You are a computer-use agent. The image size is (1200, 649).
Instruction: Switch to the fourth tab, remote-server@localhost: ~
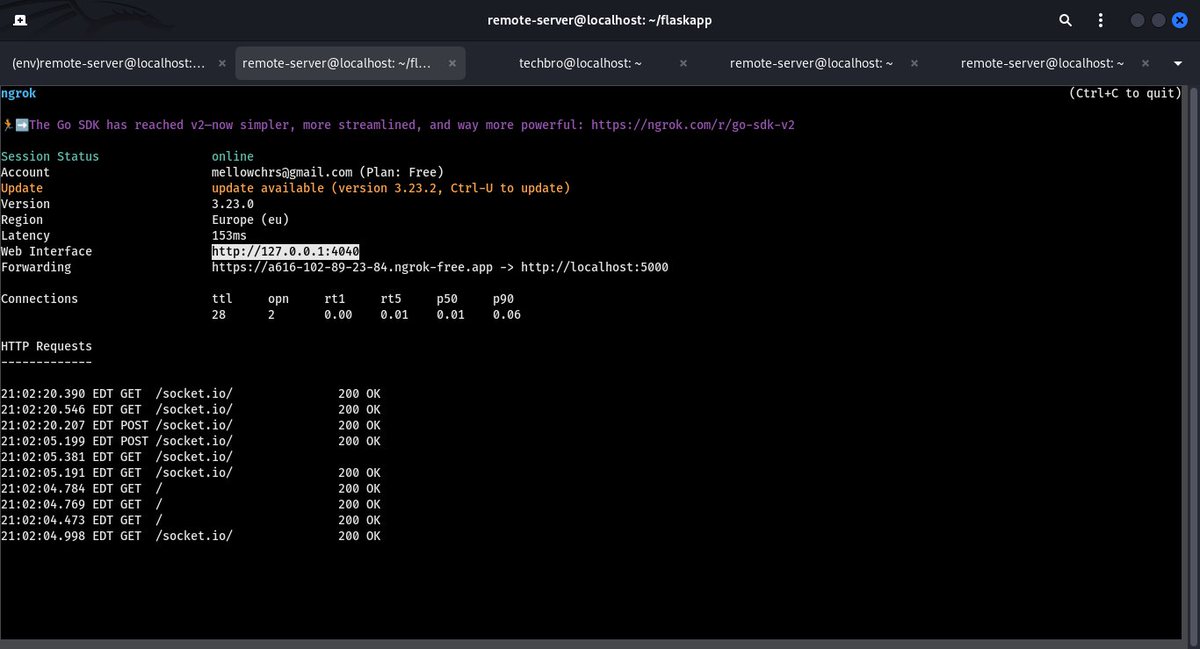812,63
